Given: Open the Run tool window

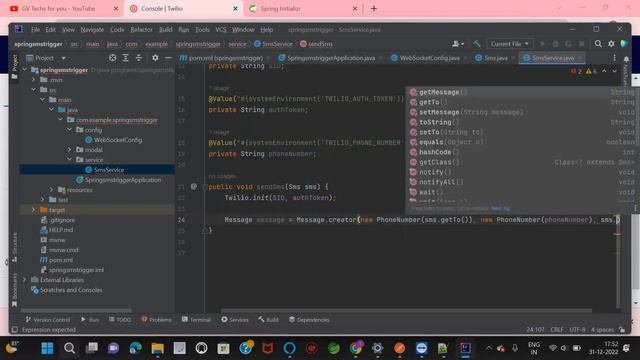Looking at the screenshot, I should [x=90, y=320].
